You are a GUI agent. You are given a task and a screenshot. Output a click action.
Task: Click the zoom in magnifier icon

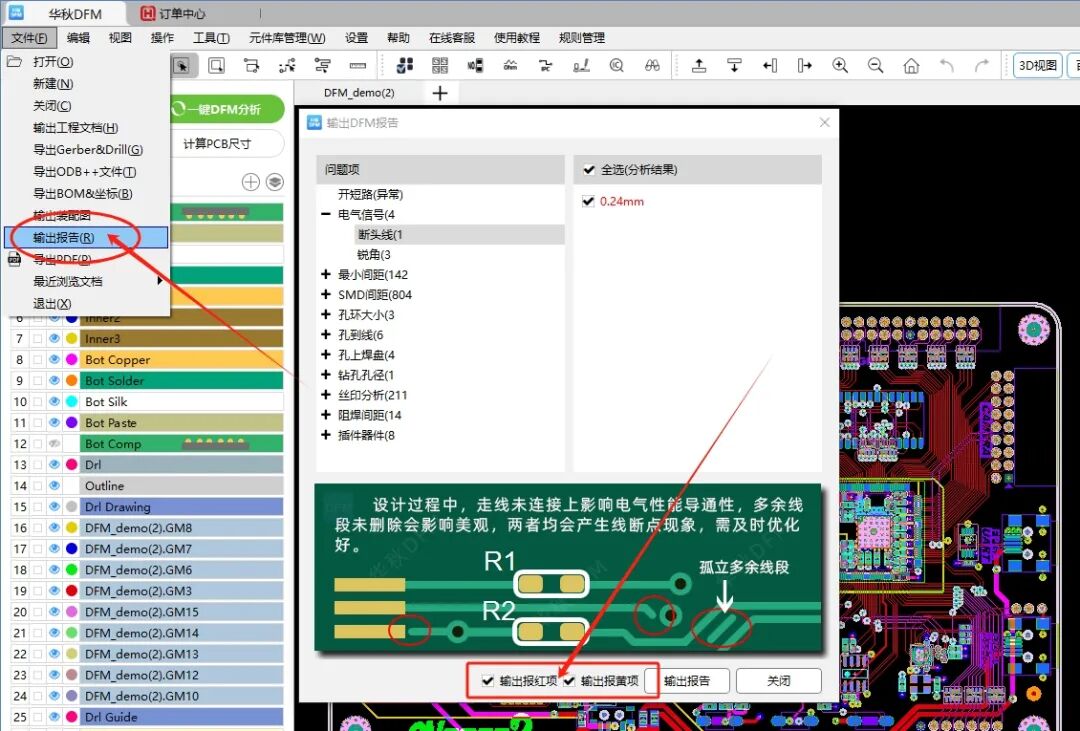point(840,65)
